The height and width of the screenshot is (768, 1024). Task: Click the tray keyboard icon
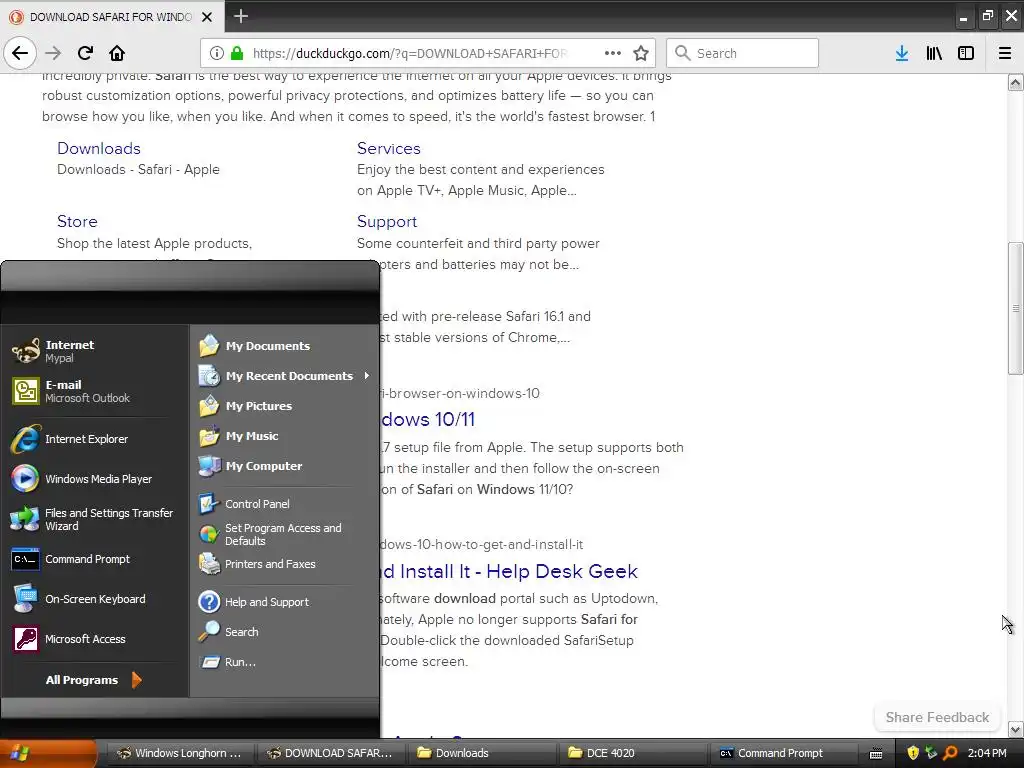tap(876, 754)
